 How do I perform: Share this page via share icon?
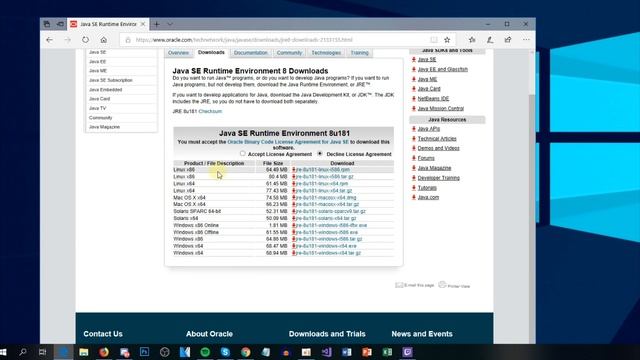tap(508, 40)
